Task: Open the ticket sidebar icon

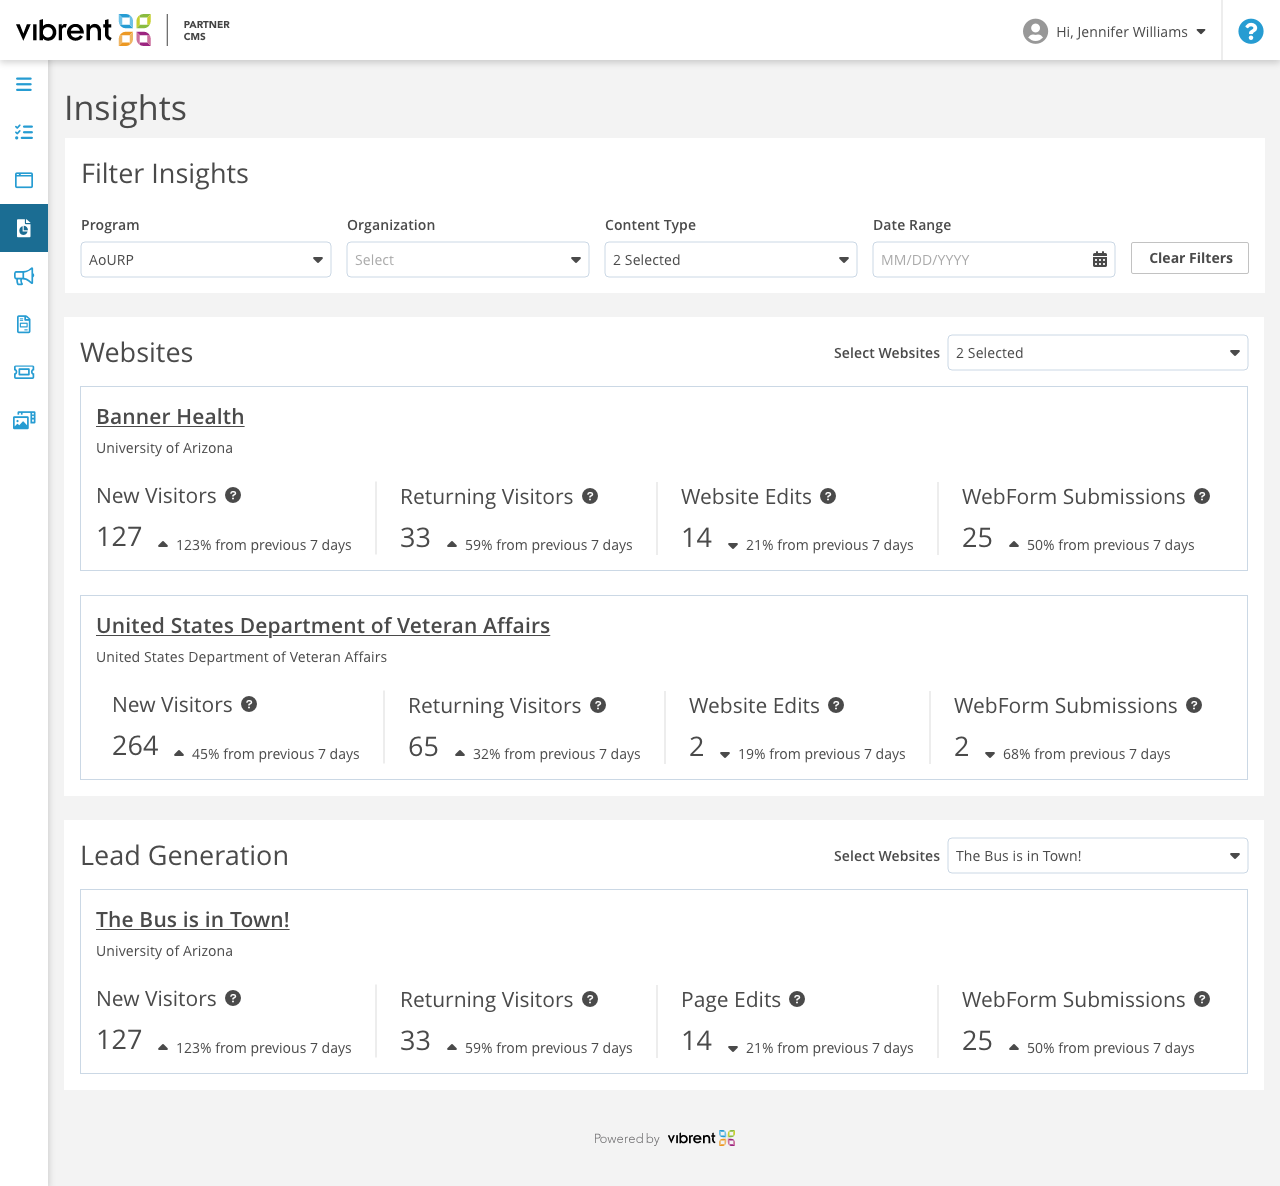Action: coord(24,372)
